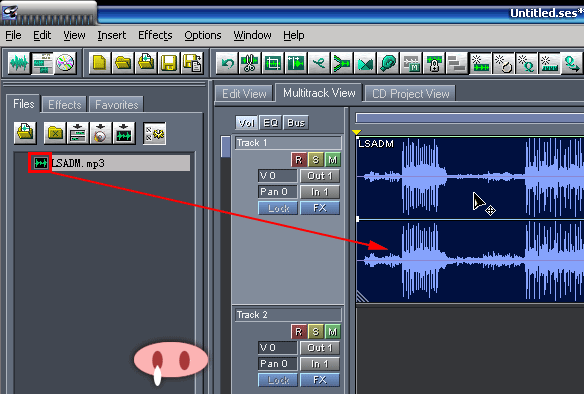Screen dimensions: 584x394
Task: Open Track 1 In 1 input selector
Action: (x=320, y=192)
